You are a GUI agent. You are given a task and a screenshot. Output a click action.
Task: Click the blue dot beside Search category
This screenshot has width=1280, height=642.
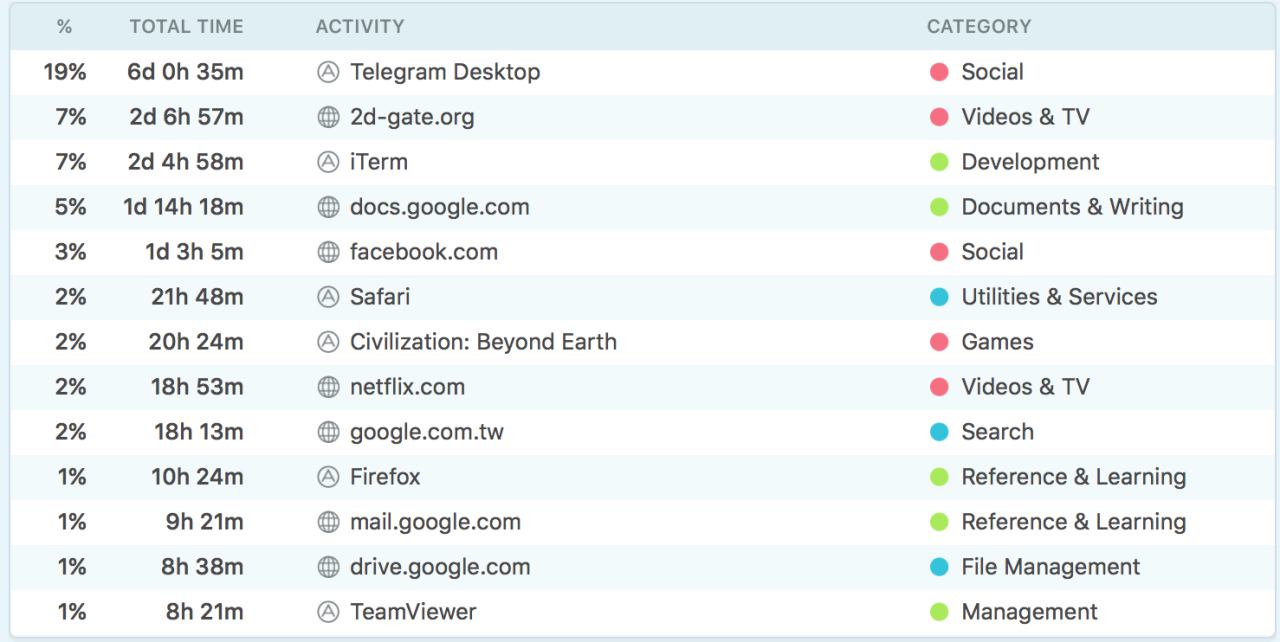tap(939, 432)
